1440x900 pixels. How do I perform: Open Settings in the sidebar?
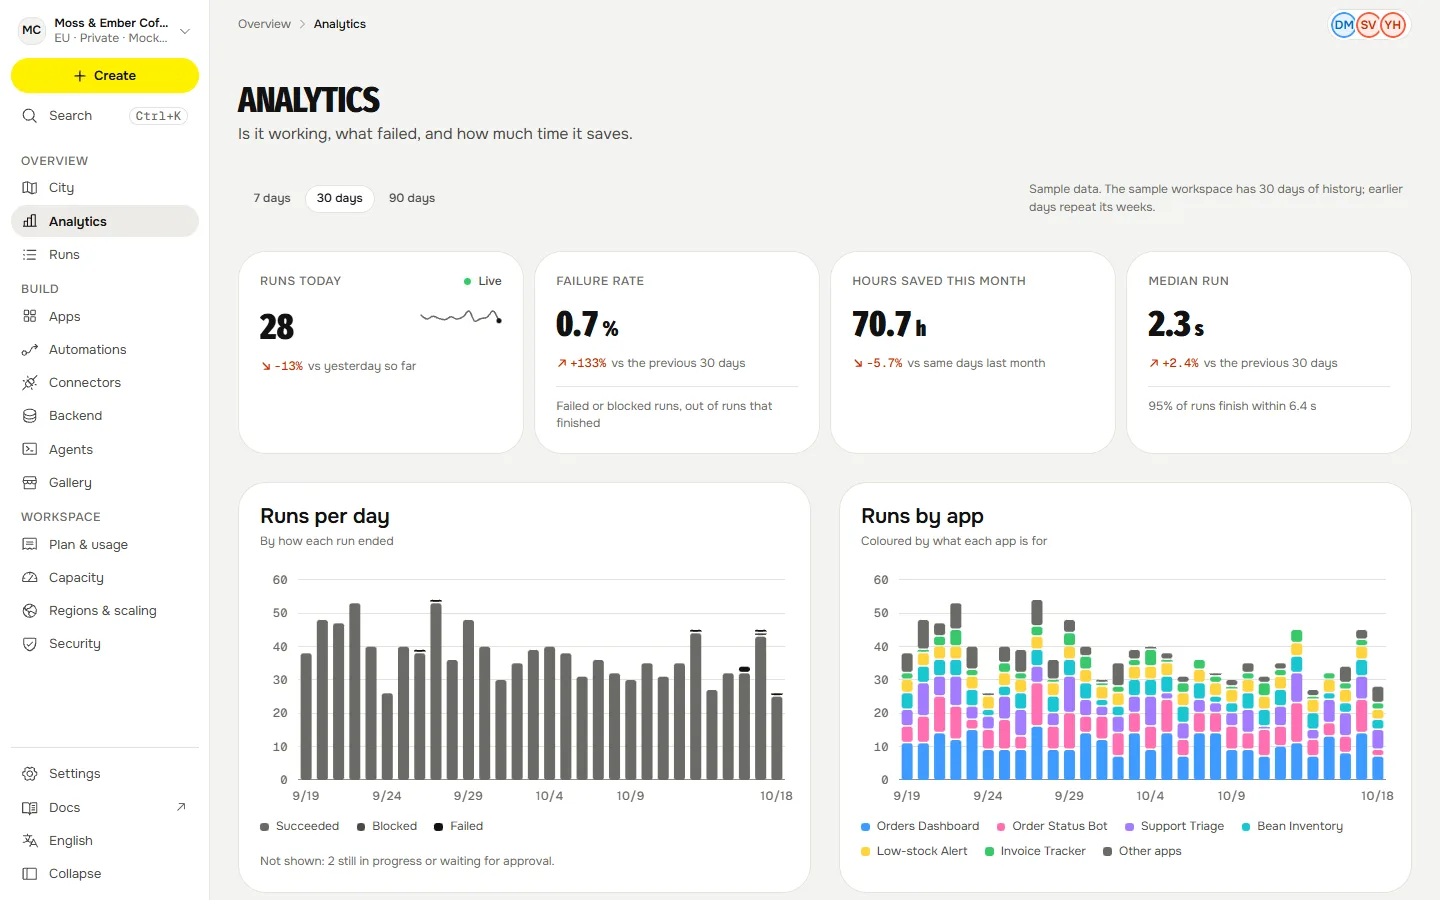[105, 774]
